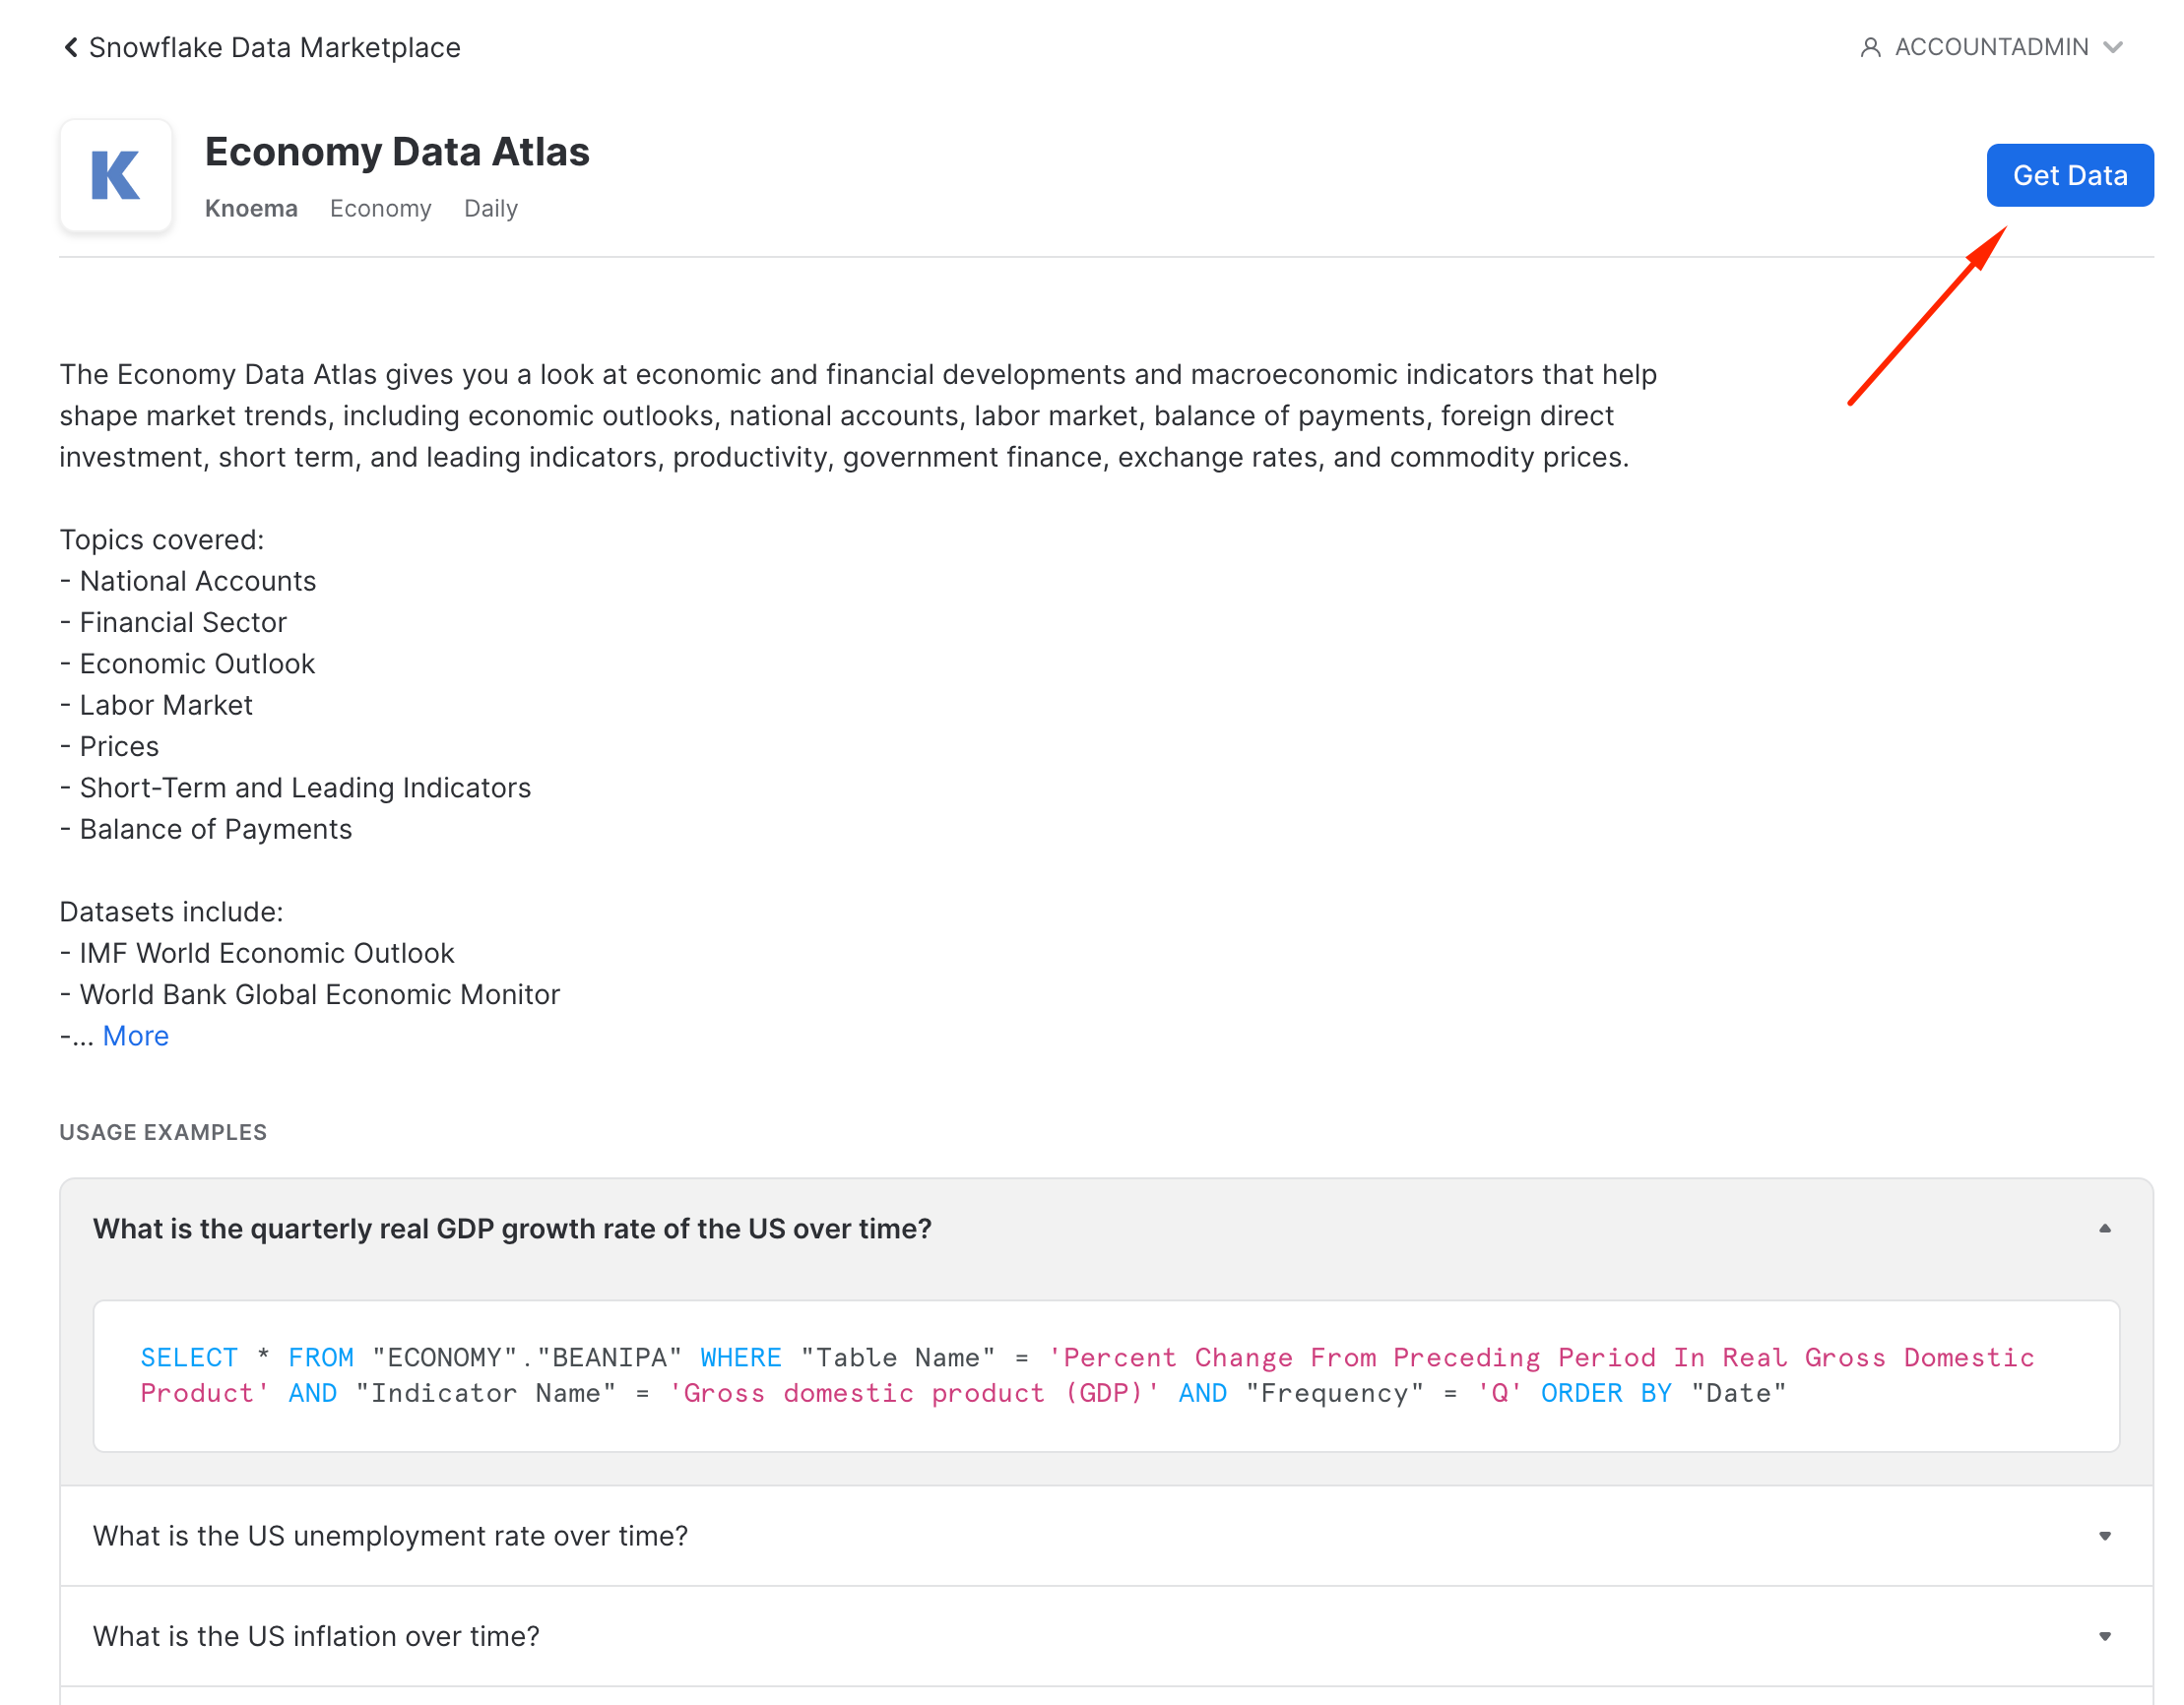Click the USAGE EXAMPLES section heading
The image size is (2184, 1705).
pyautogui.click(x=163, y=1132)
